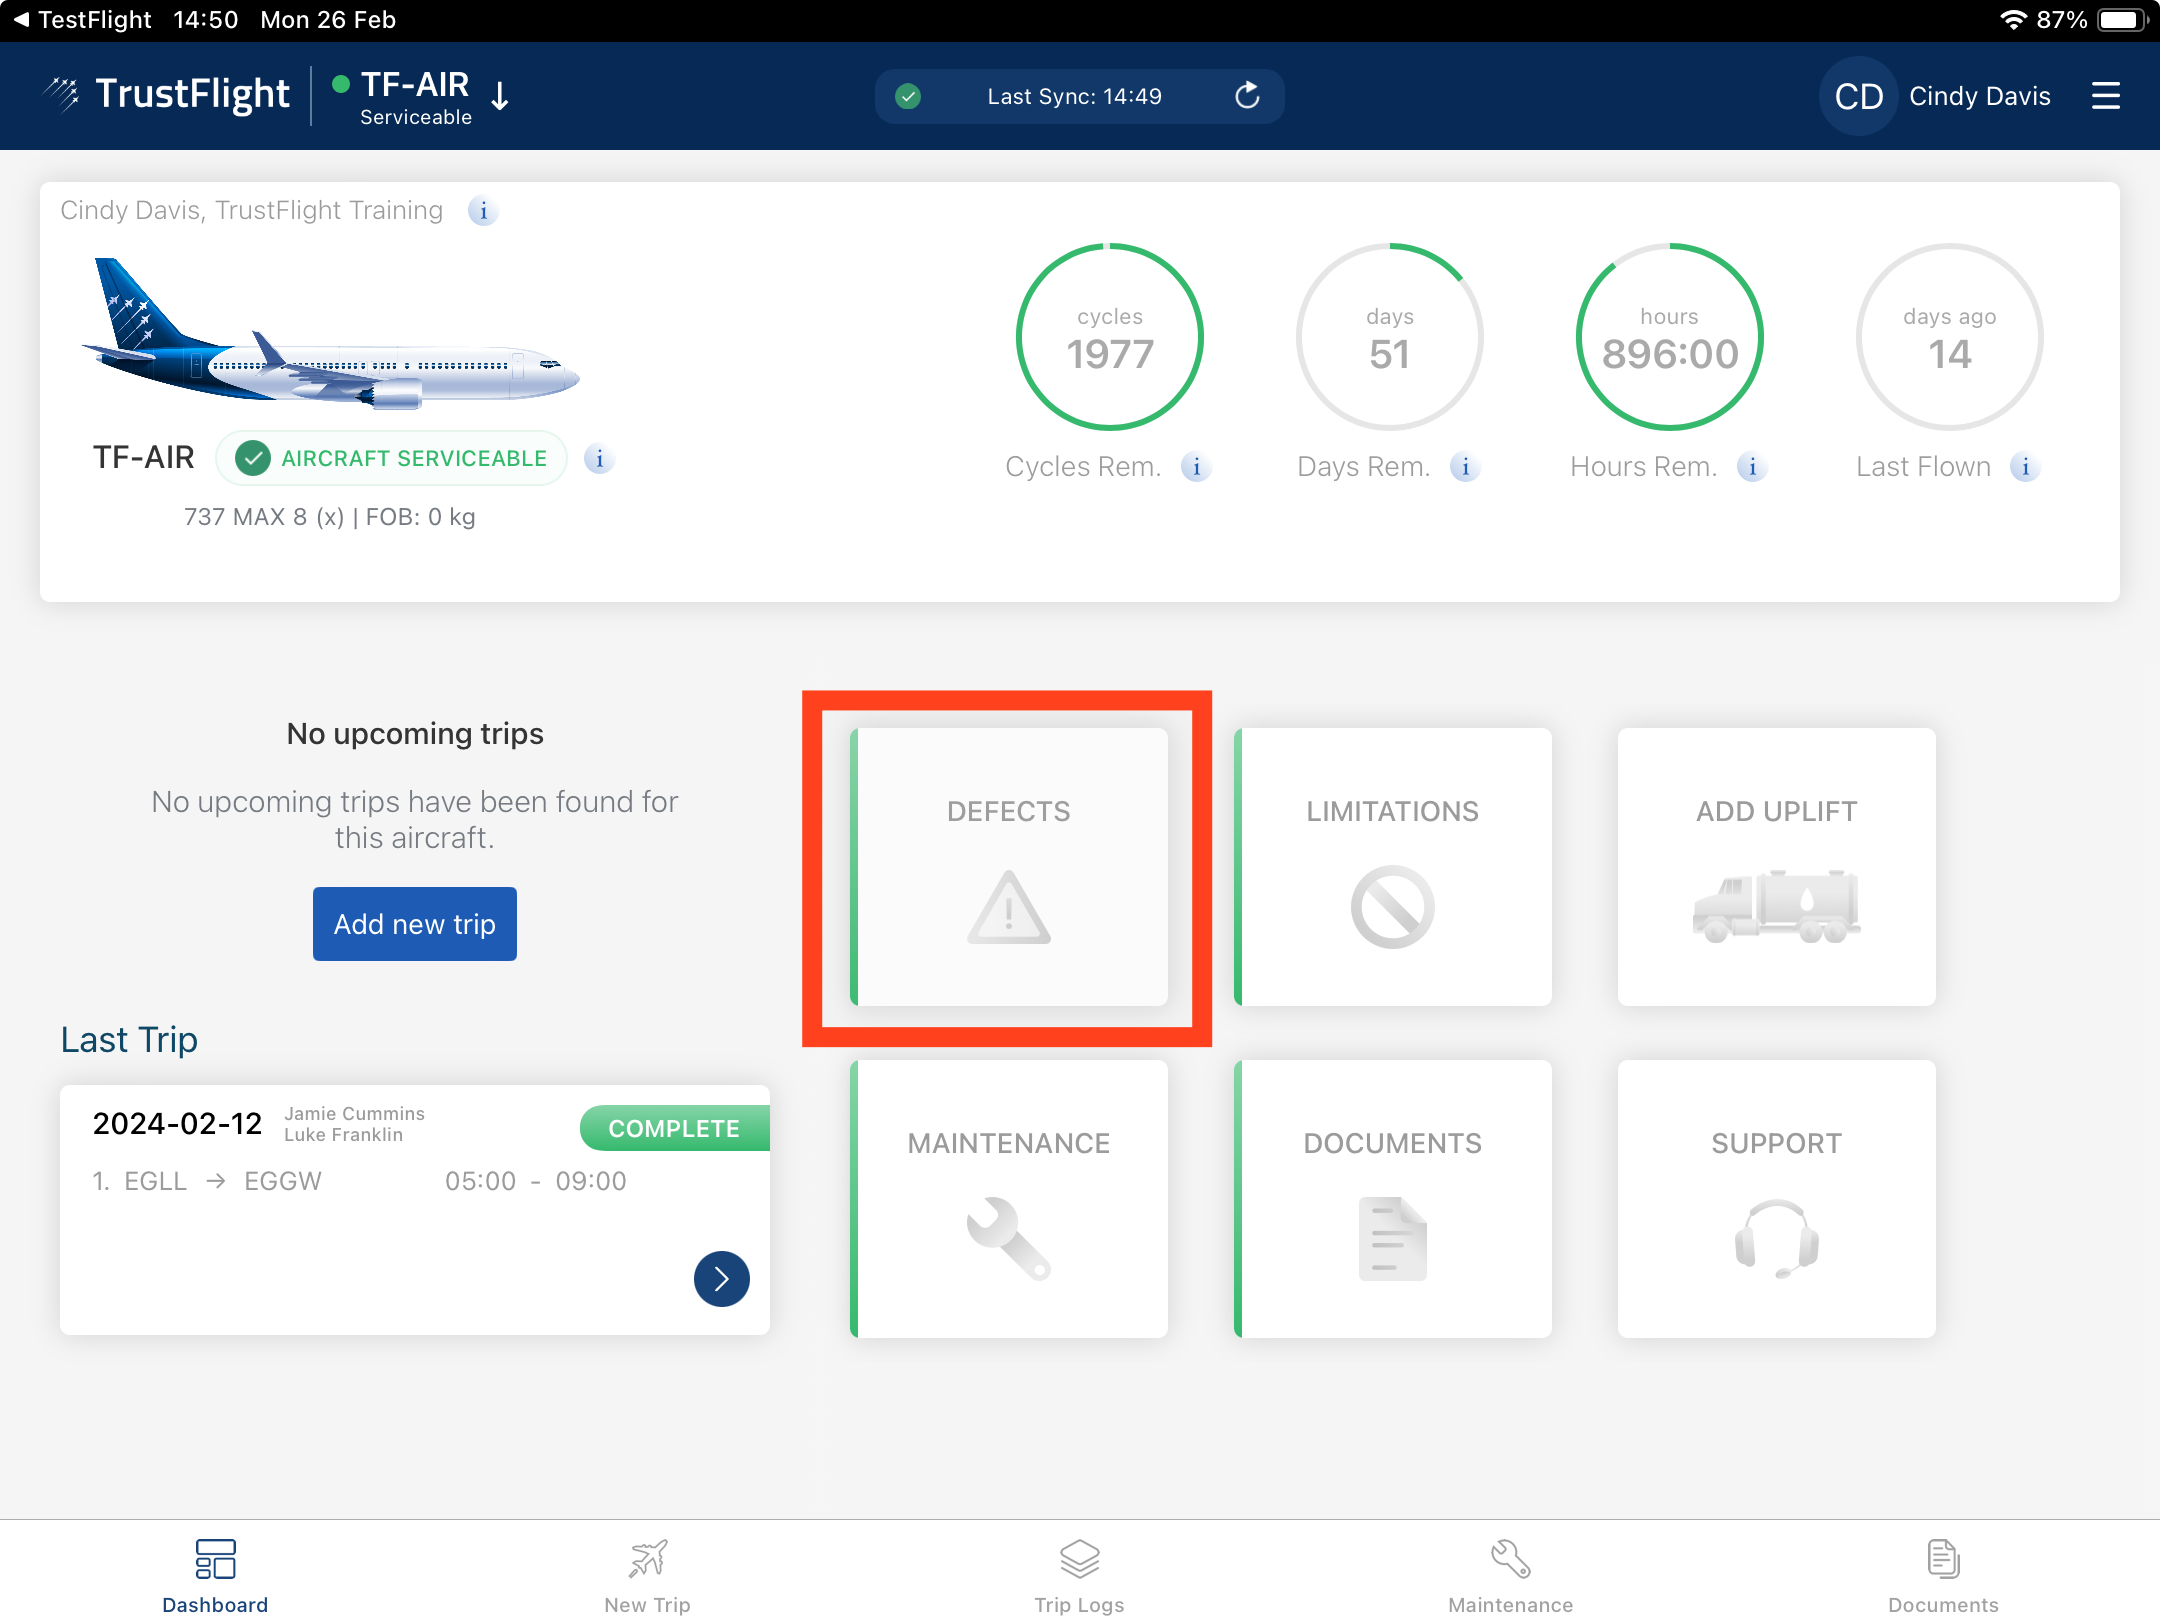Open last trip details arrow

point(721,1279)
